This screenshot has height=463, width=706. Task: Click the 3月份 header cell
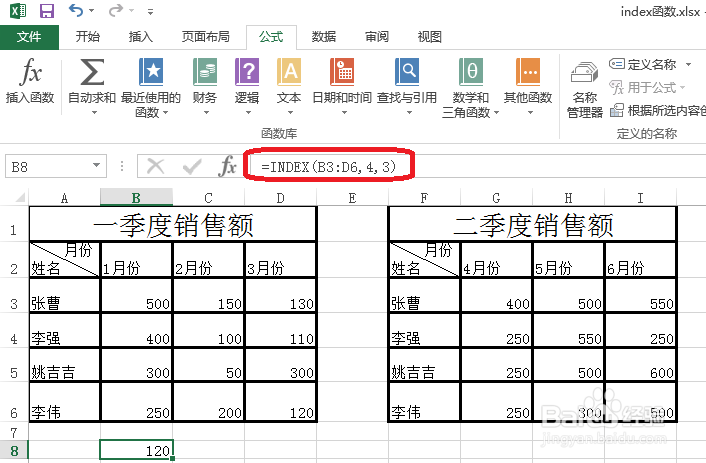pos(280,260)
